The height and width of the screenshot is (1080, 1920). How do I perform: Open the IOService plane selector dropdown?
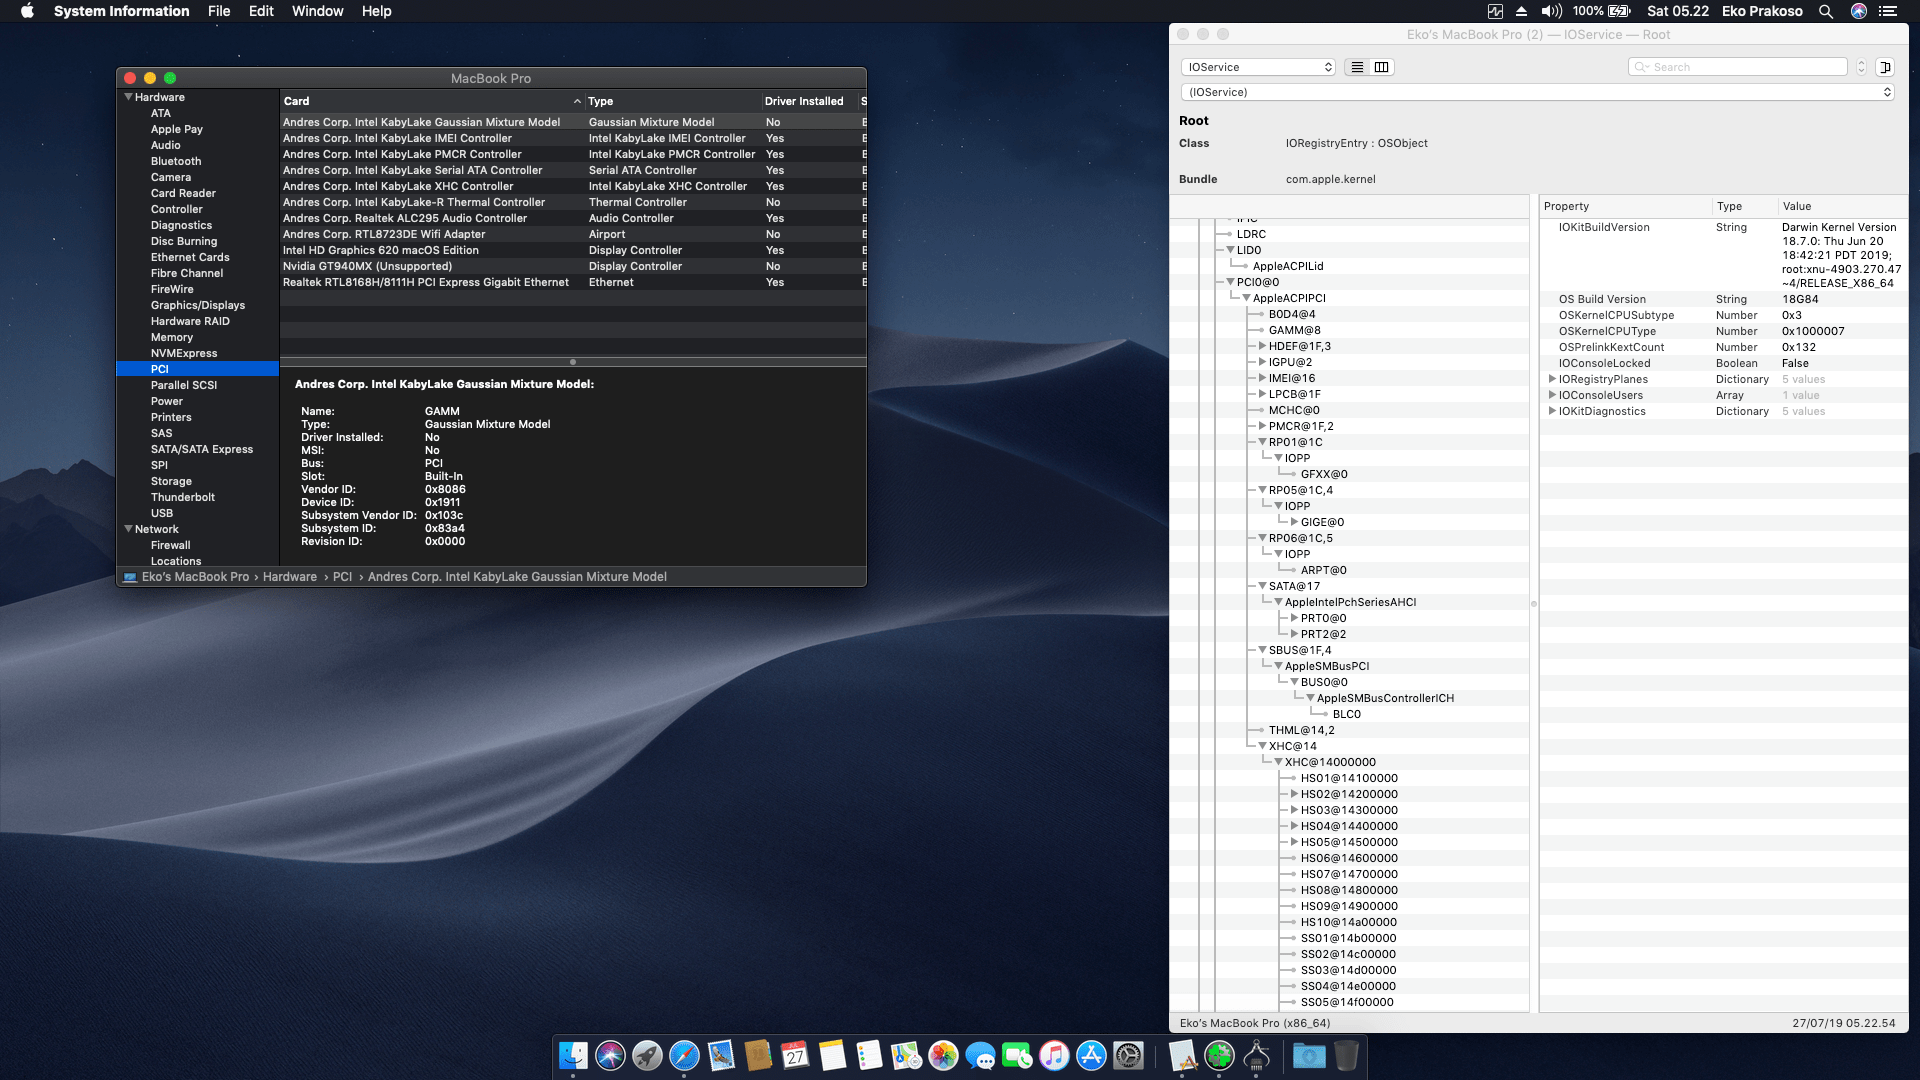tap(1258, 67)
